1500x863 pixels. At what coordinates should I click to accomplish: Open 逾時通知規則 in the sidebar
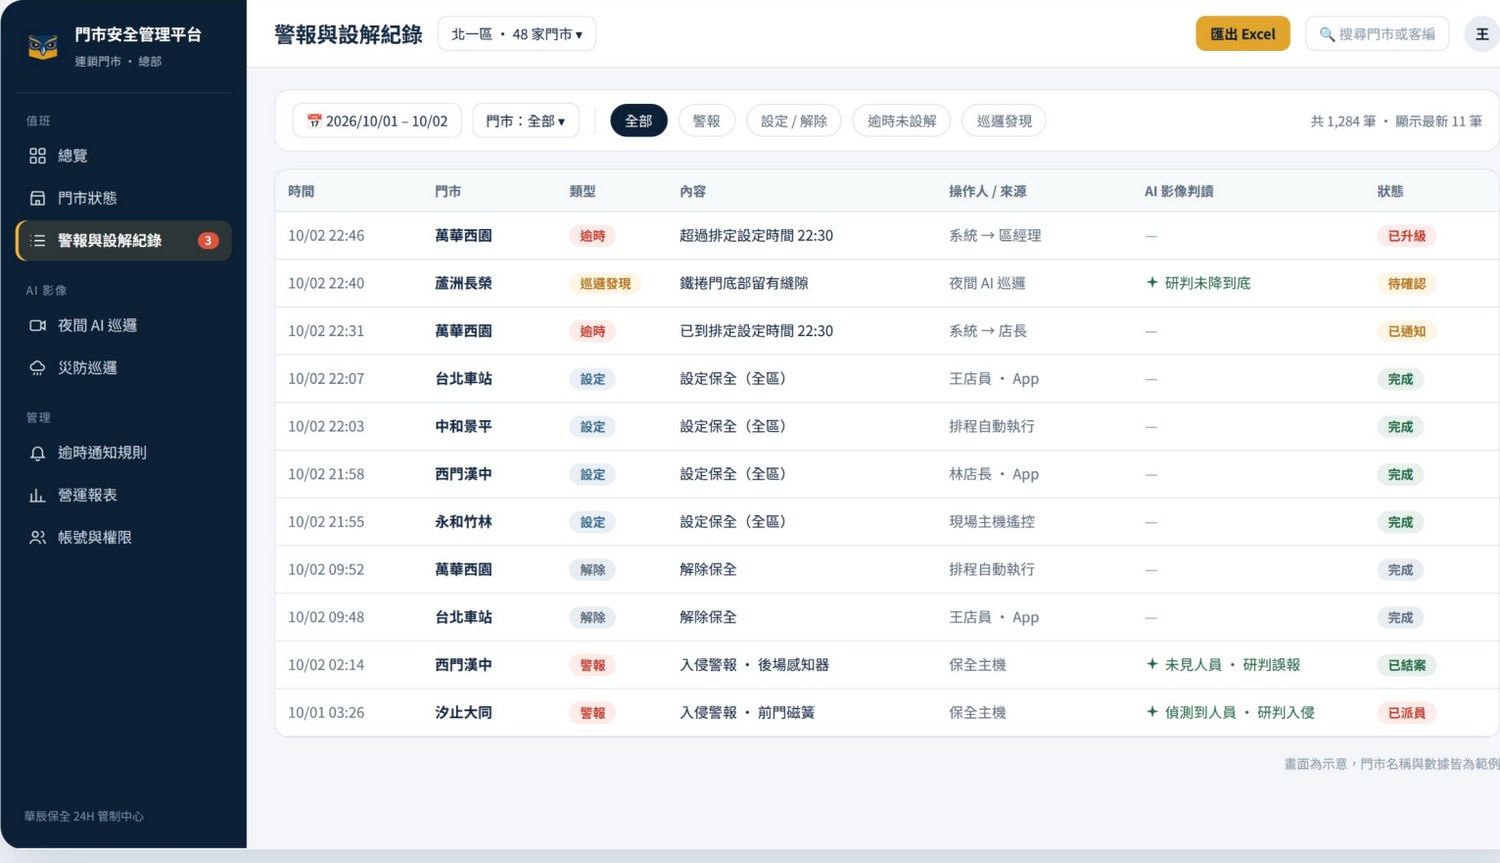pyautogui.click(x=124, y=453)
